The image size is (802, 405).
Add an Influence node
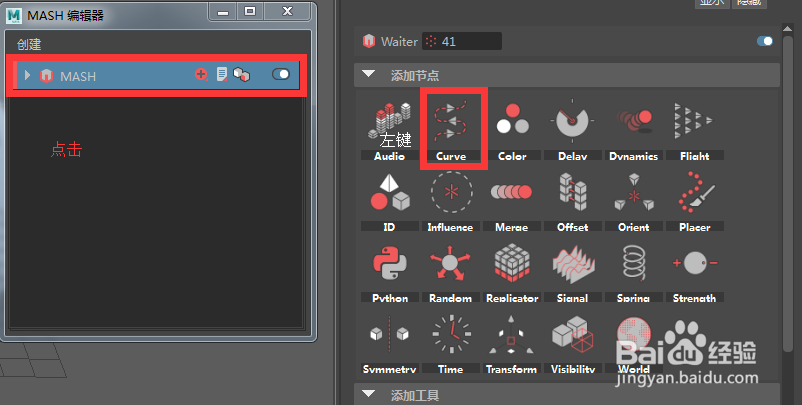451,200
